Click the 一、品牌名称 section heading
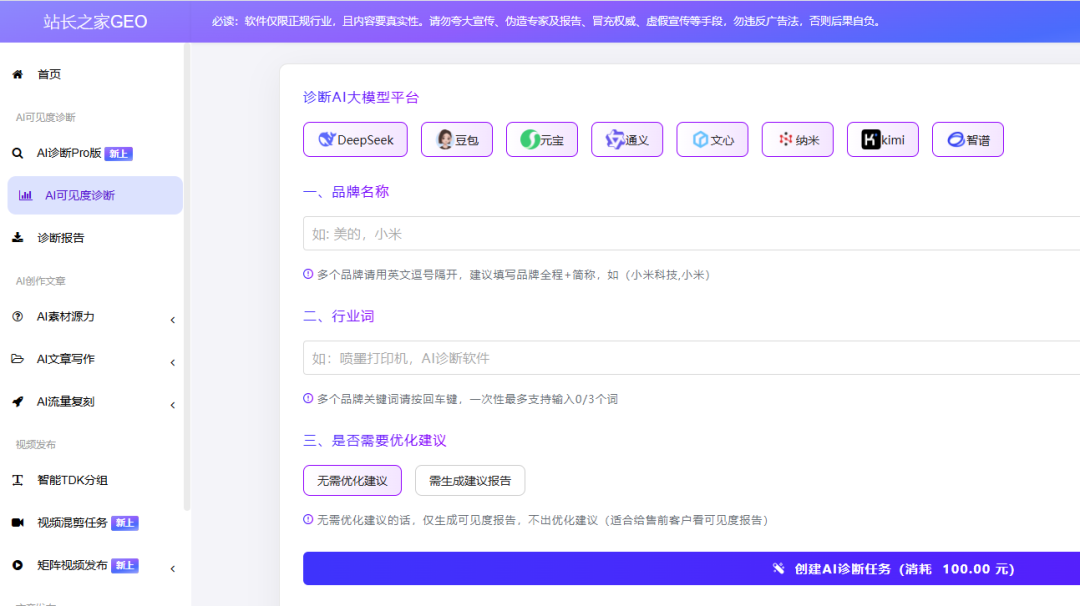 346,191
